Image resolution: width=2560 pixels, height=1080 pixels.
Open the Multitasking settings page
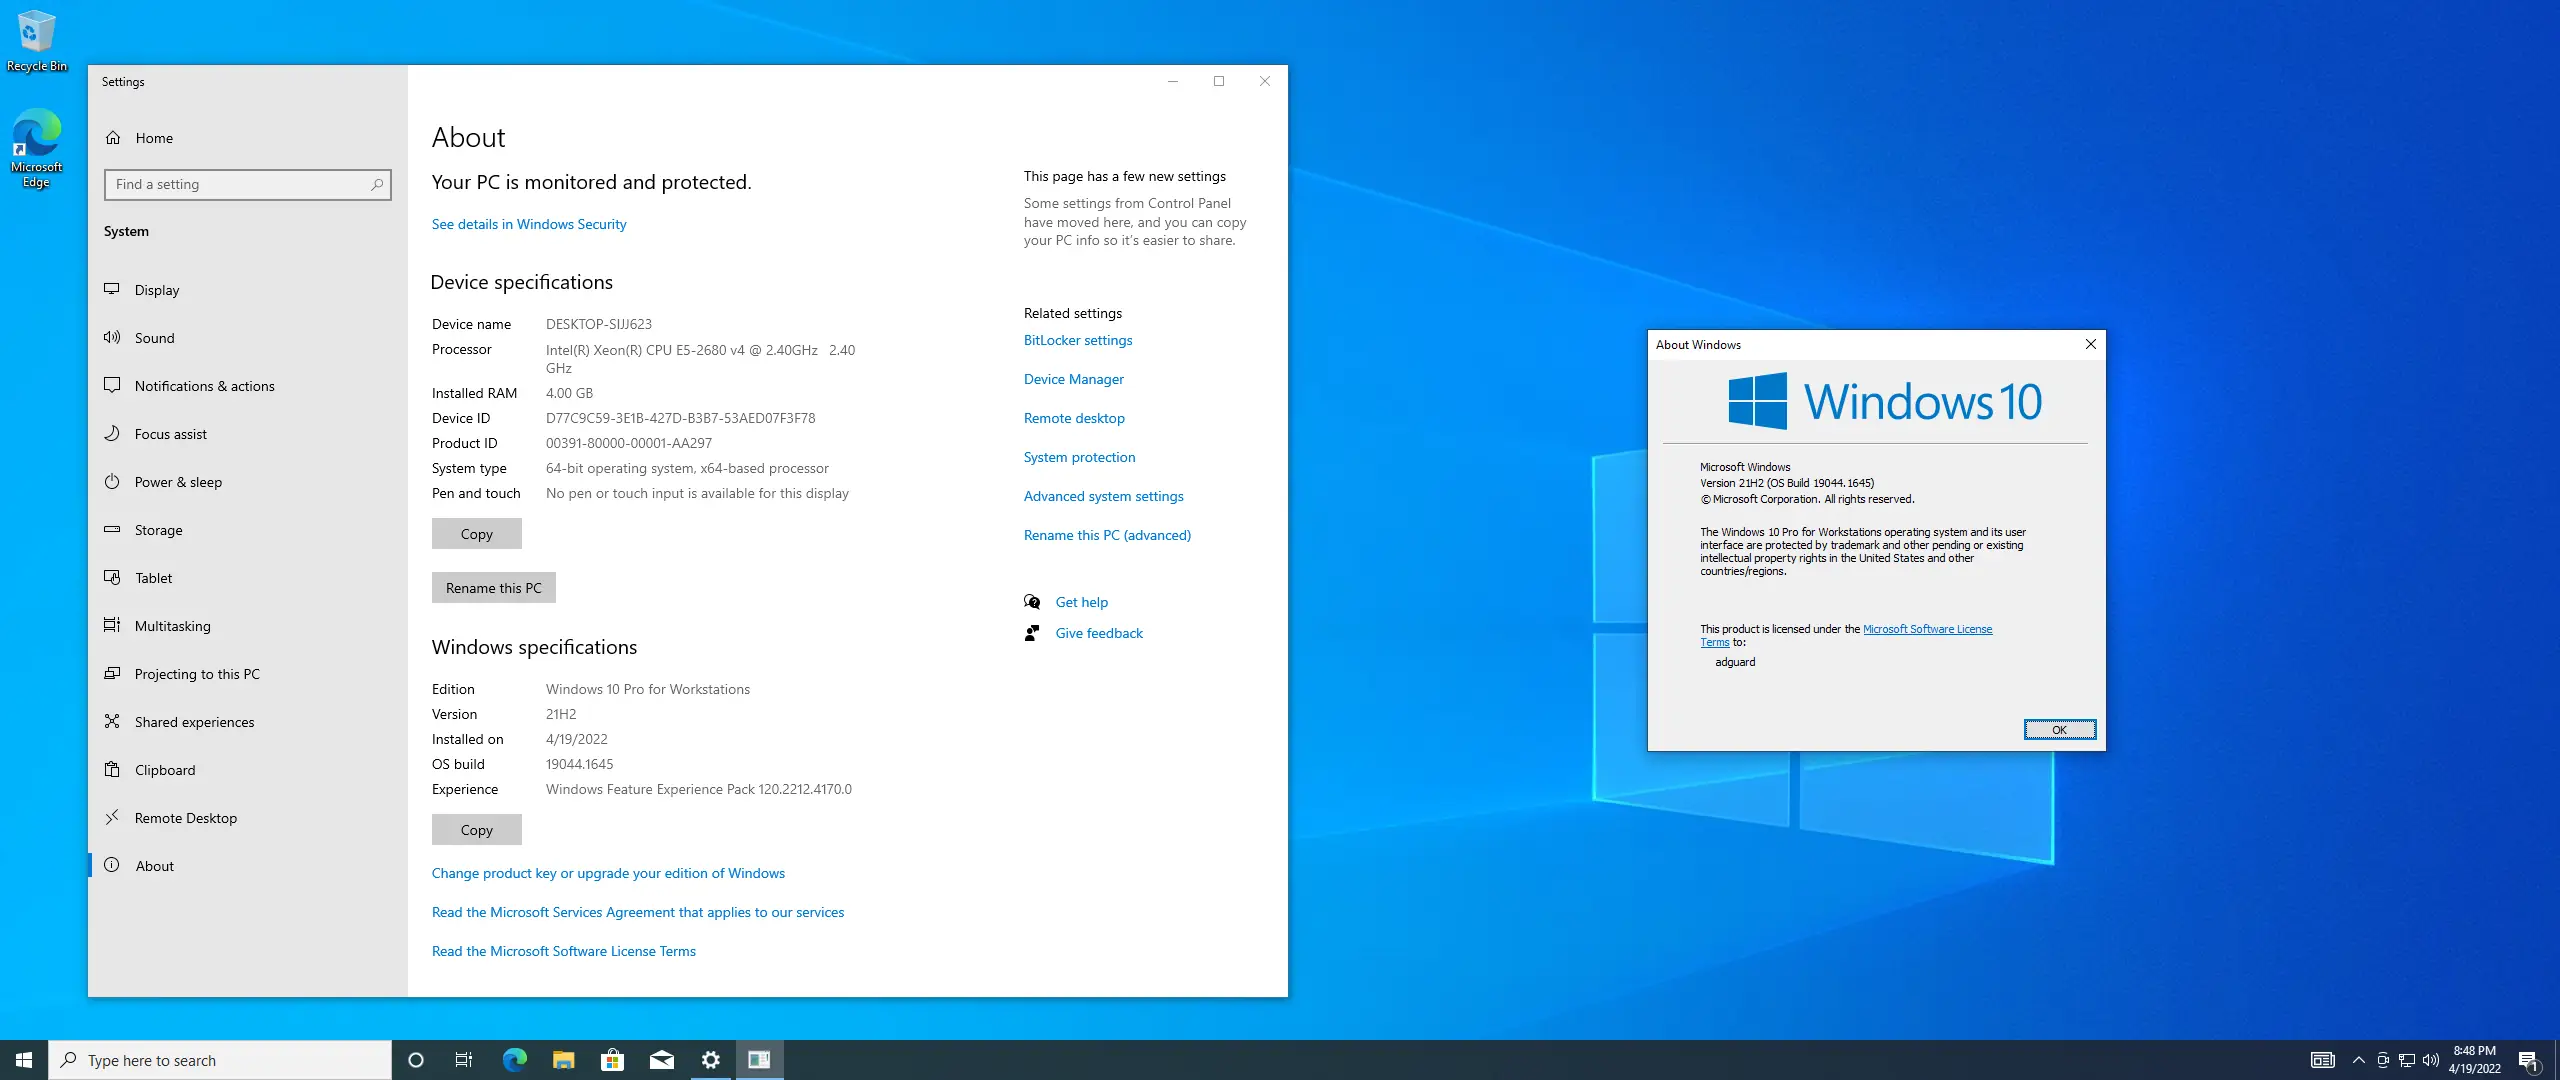point(172,626)
